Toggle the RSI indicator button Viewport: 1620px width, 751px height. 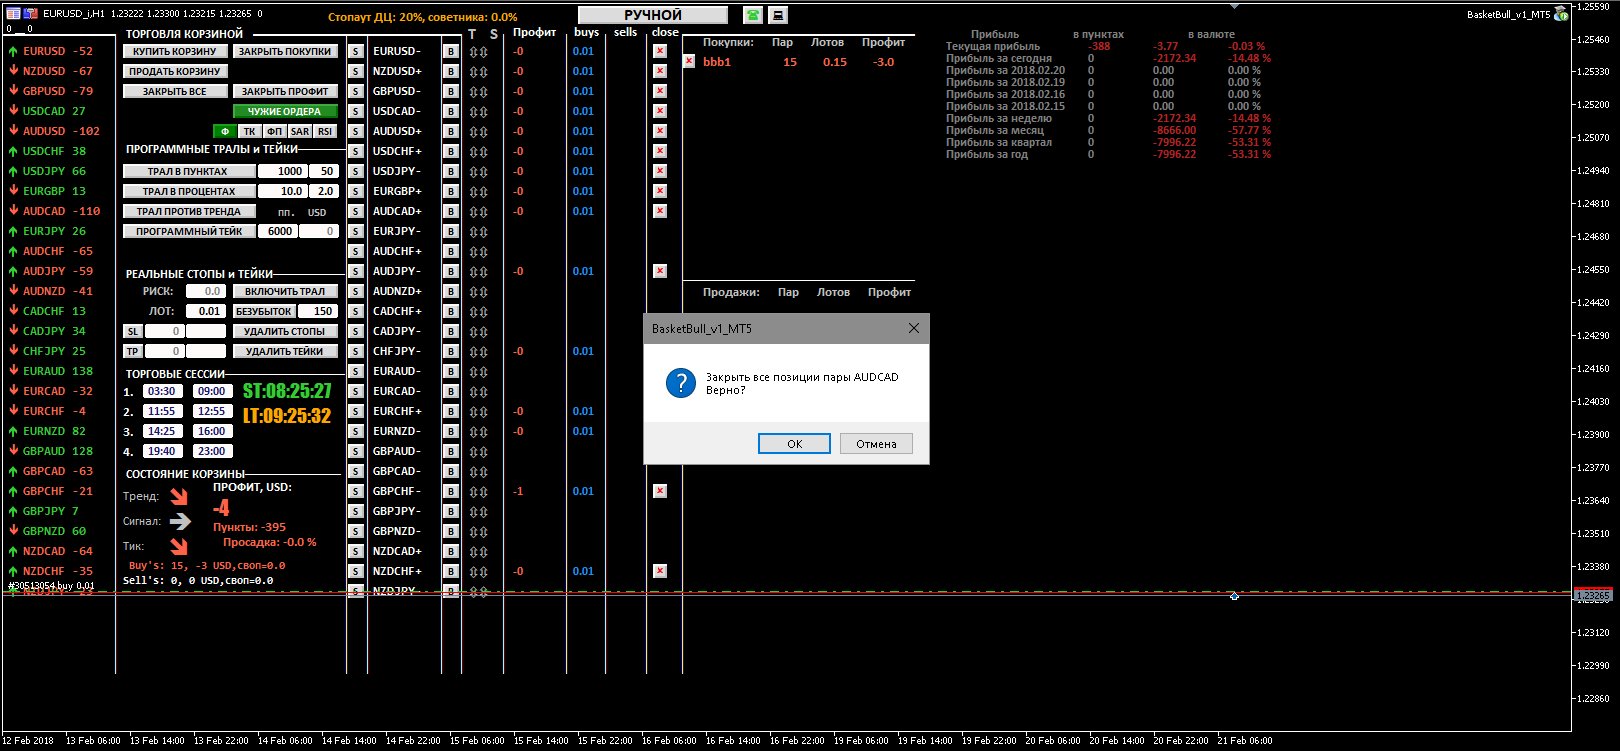[325, 131]
